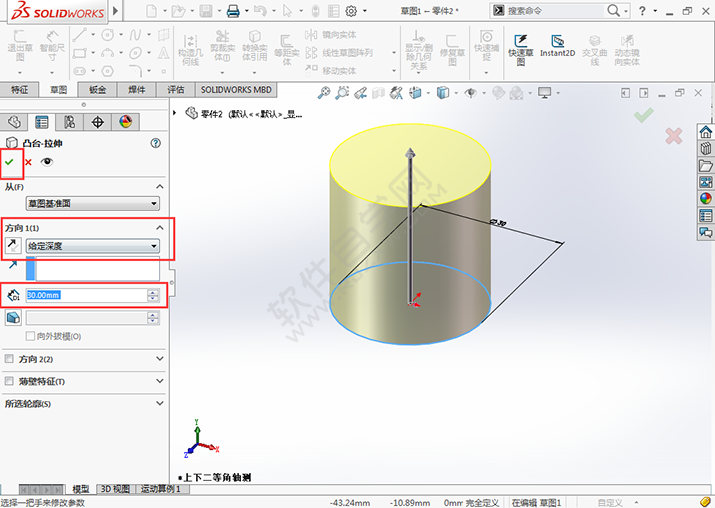Viewport: 715px width, 508px height.
Task: Open the PropertyManager help question mark
Action: click(x=156, y=143)
